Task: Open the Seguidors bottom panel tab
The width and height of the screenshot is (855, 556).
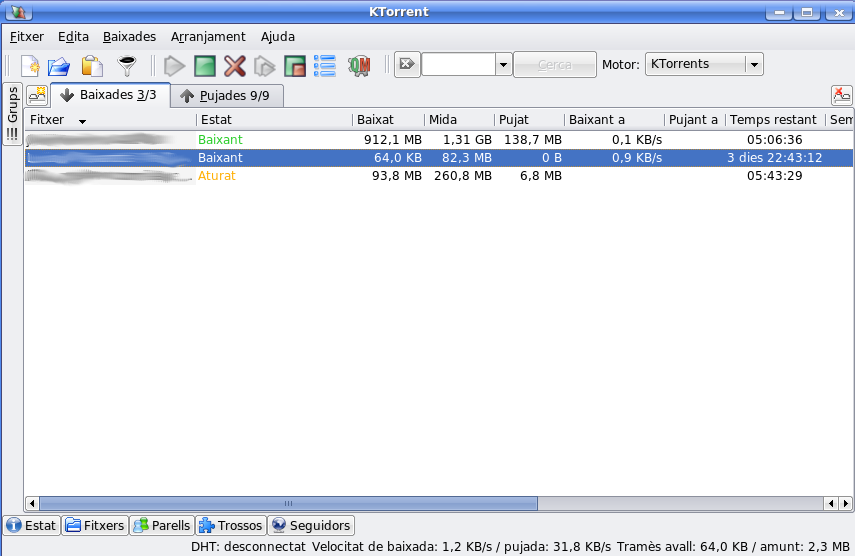Action: click(x=311, y=525)
